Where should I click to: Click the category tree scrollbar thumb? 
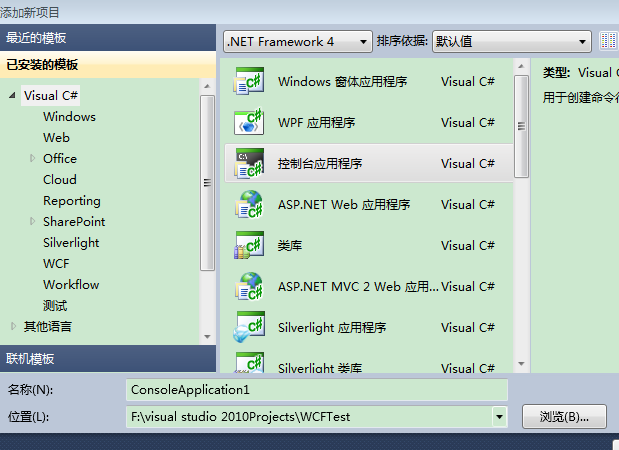207,183
